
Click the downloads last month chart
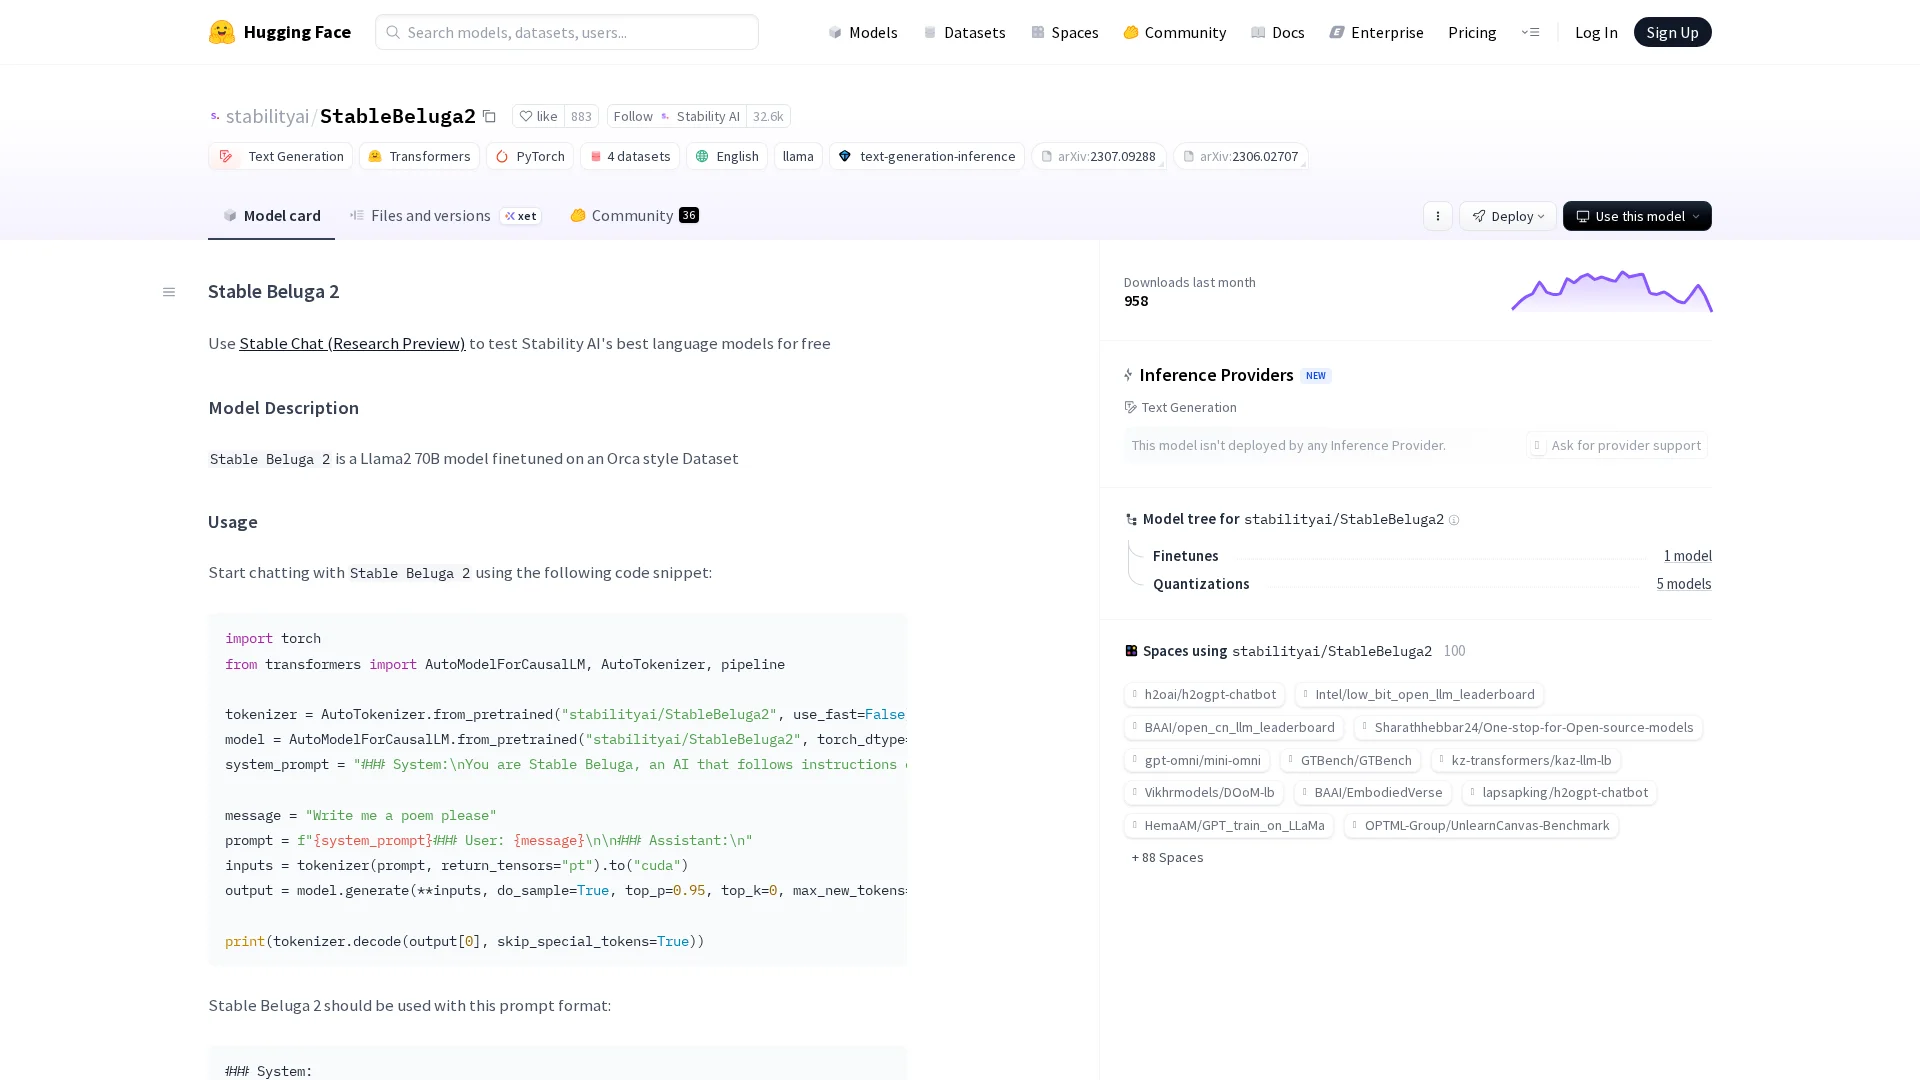1611,291
